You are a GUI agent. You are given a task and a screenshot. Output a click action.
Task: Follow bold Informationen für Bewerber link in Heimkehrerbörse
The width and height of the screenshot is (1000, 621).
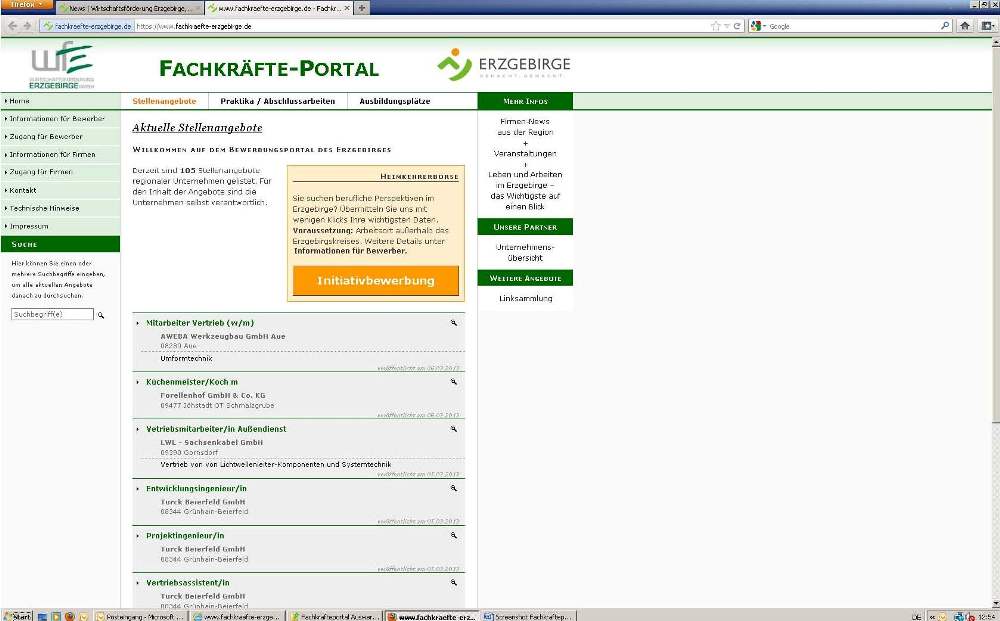coord(350,251)
